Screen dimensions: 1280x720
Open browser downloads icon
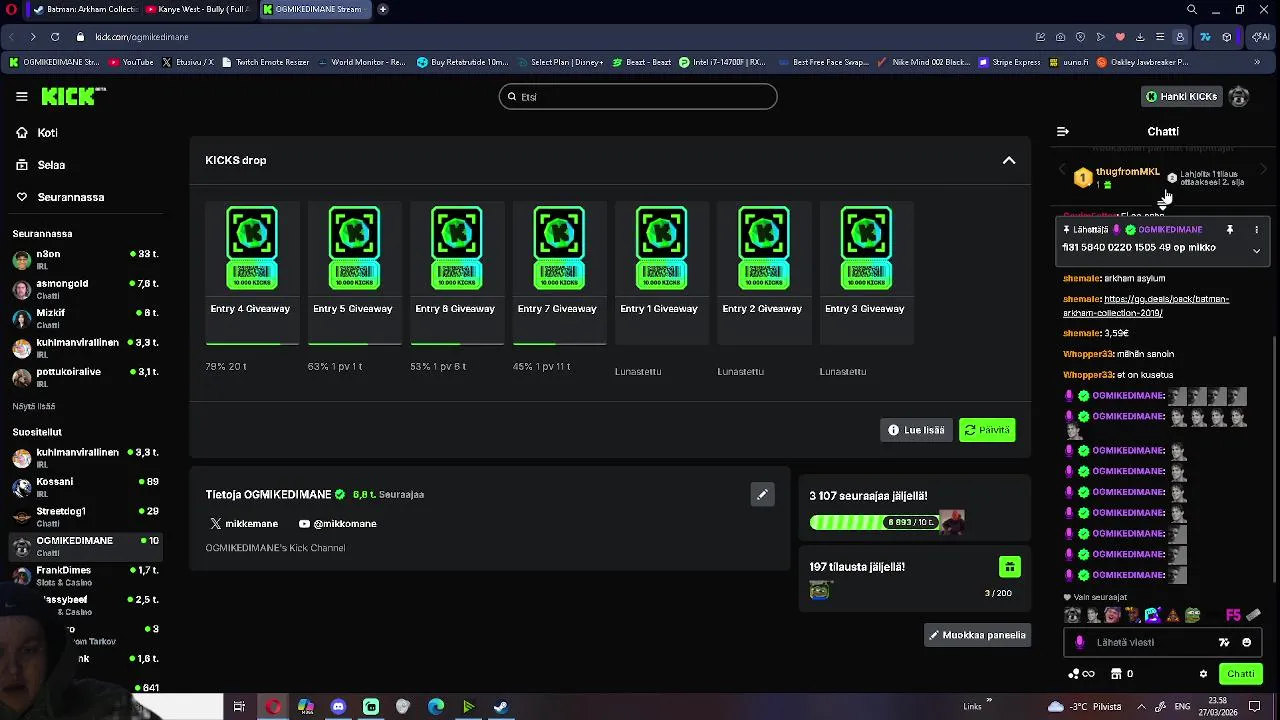point(1140,37)
